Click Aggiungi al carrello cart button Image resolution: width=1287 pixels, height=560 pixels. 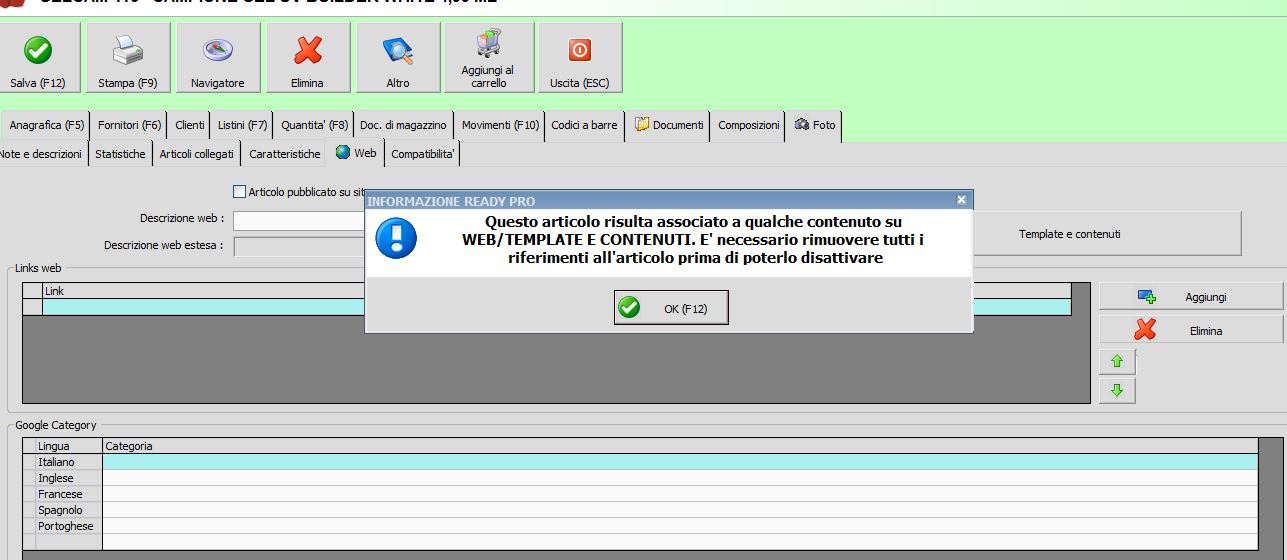pyautogui.click(x=488, y=58)
